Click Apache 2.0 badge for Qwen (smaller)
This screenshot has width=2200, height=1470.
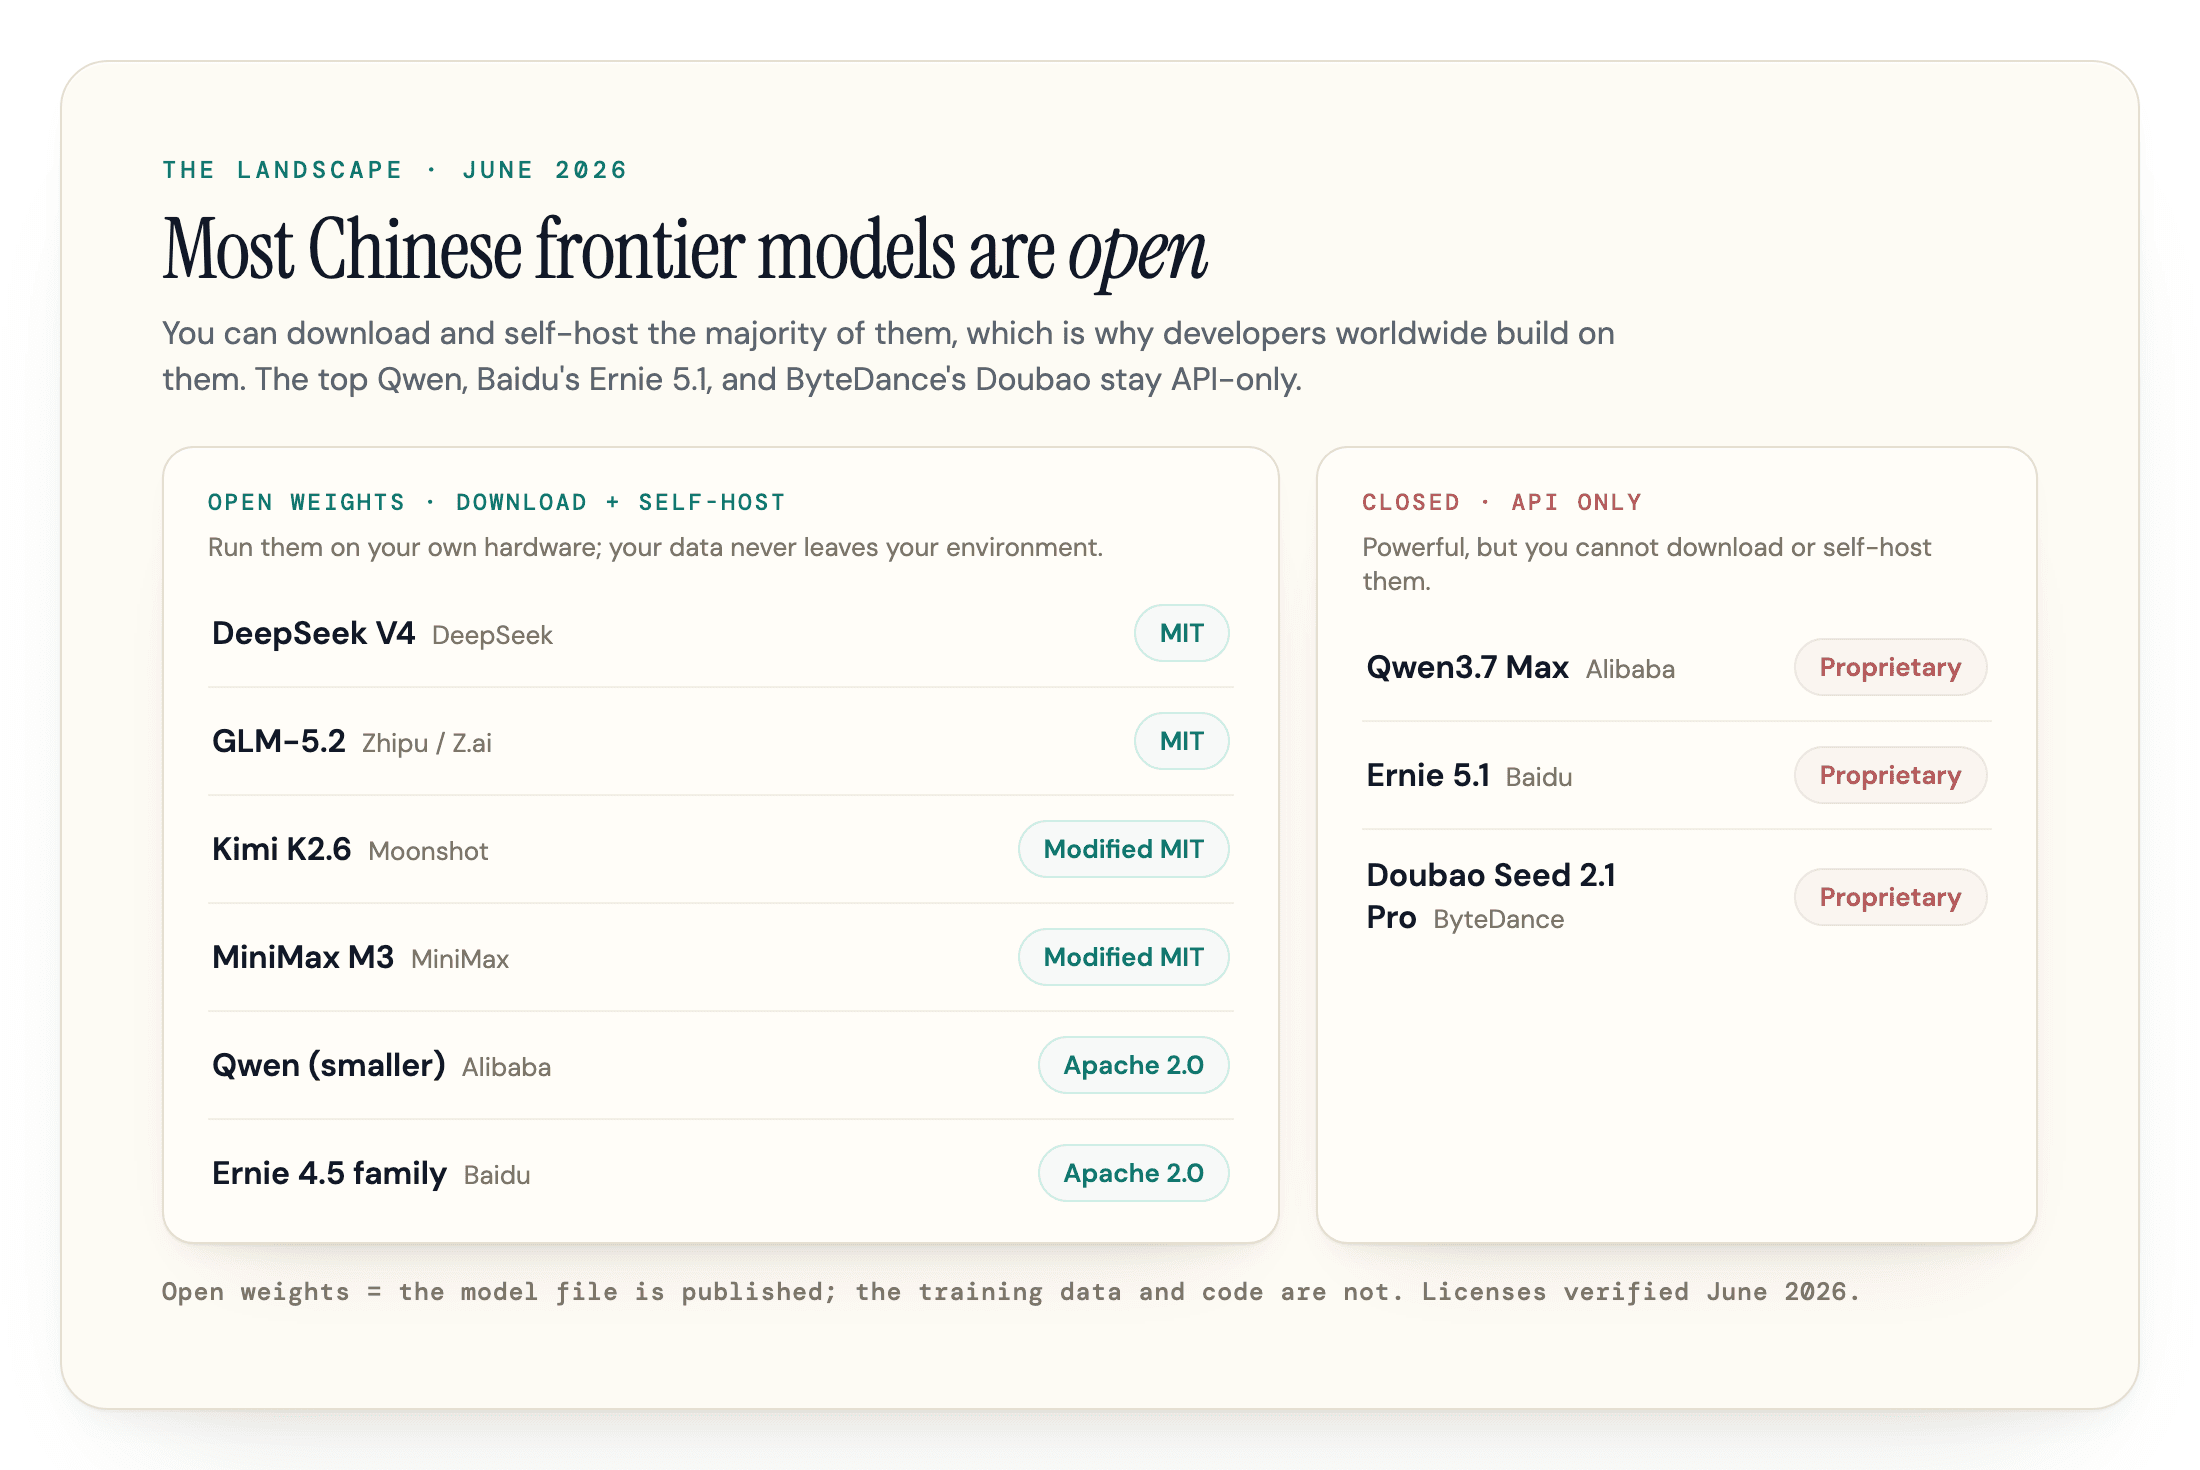pyautogui.click(x=1133, y=1065)
